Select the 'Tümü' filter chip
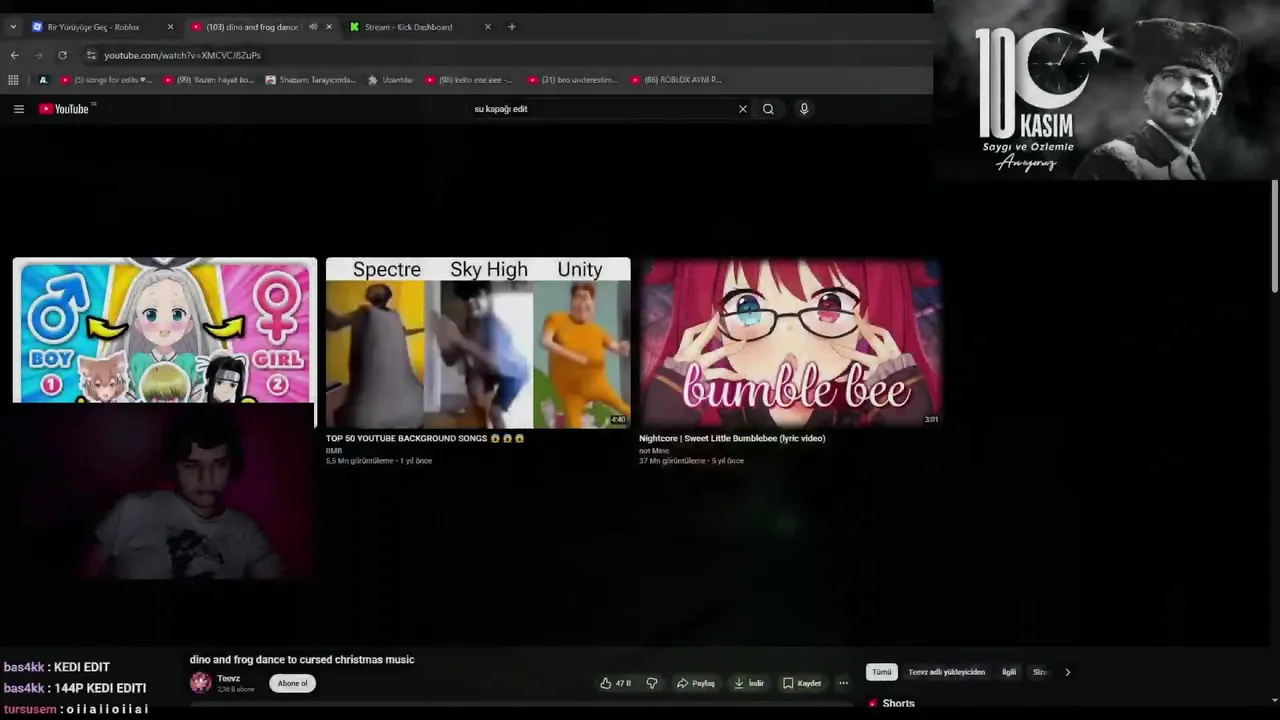The width and height of the screenshot is (1280, 720). click(x=881, y=672)
